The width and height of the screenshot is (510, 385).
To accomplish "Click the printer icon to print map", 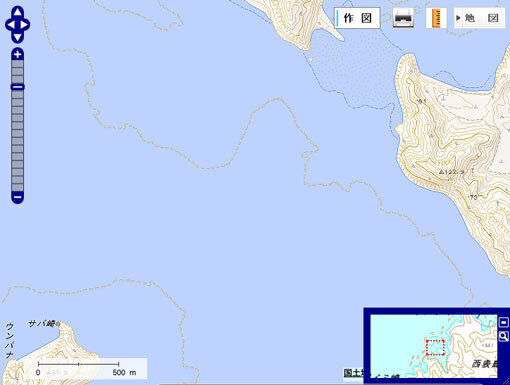I will 403,18.
